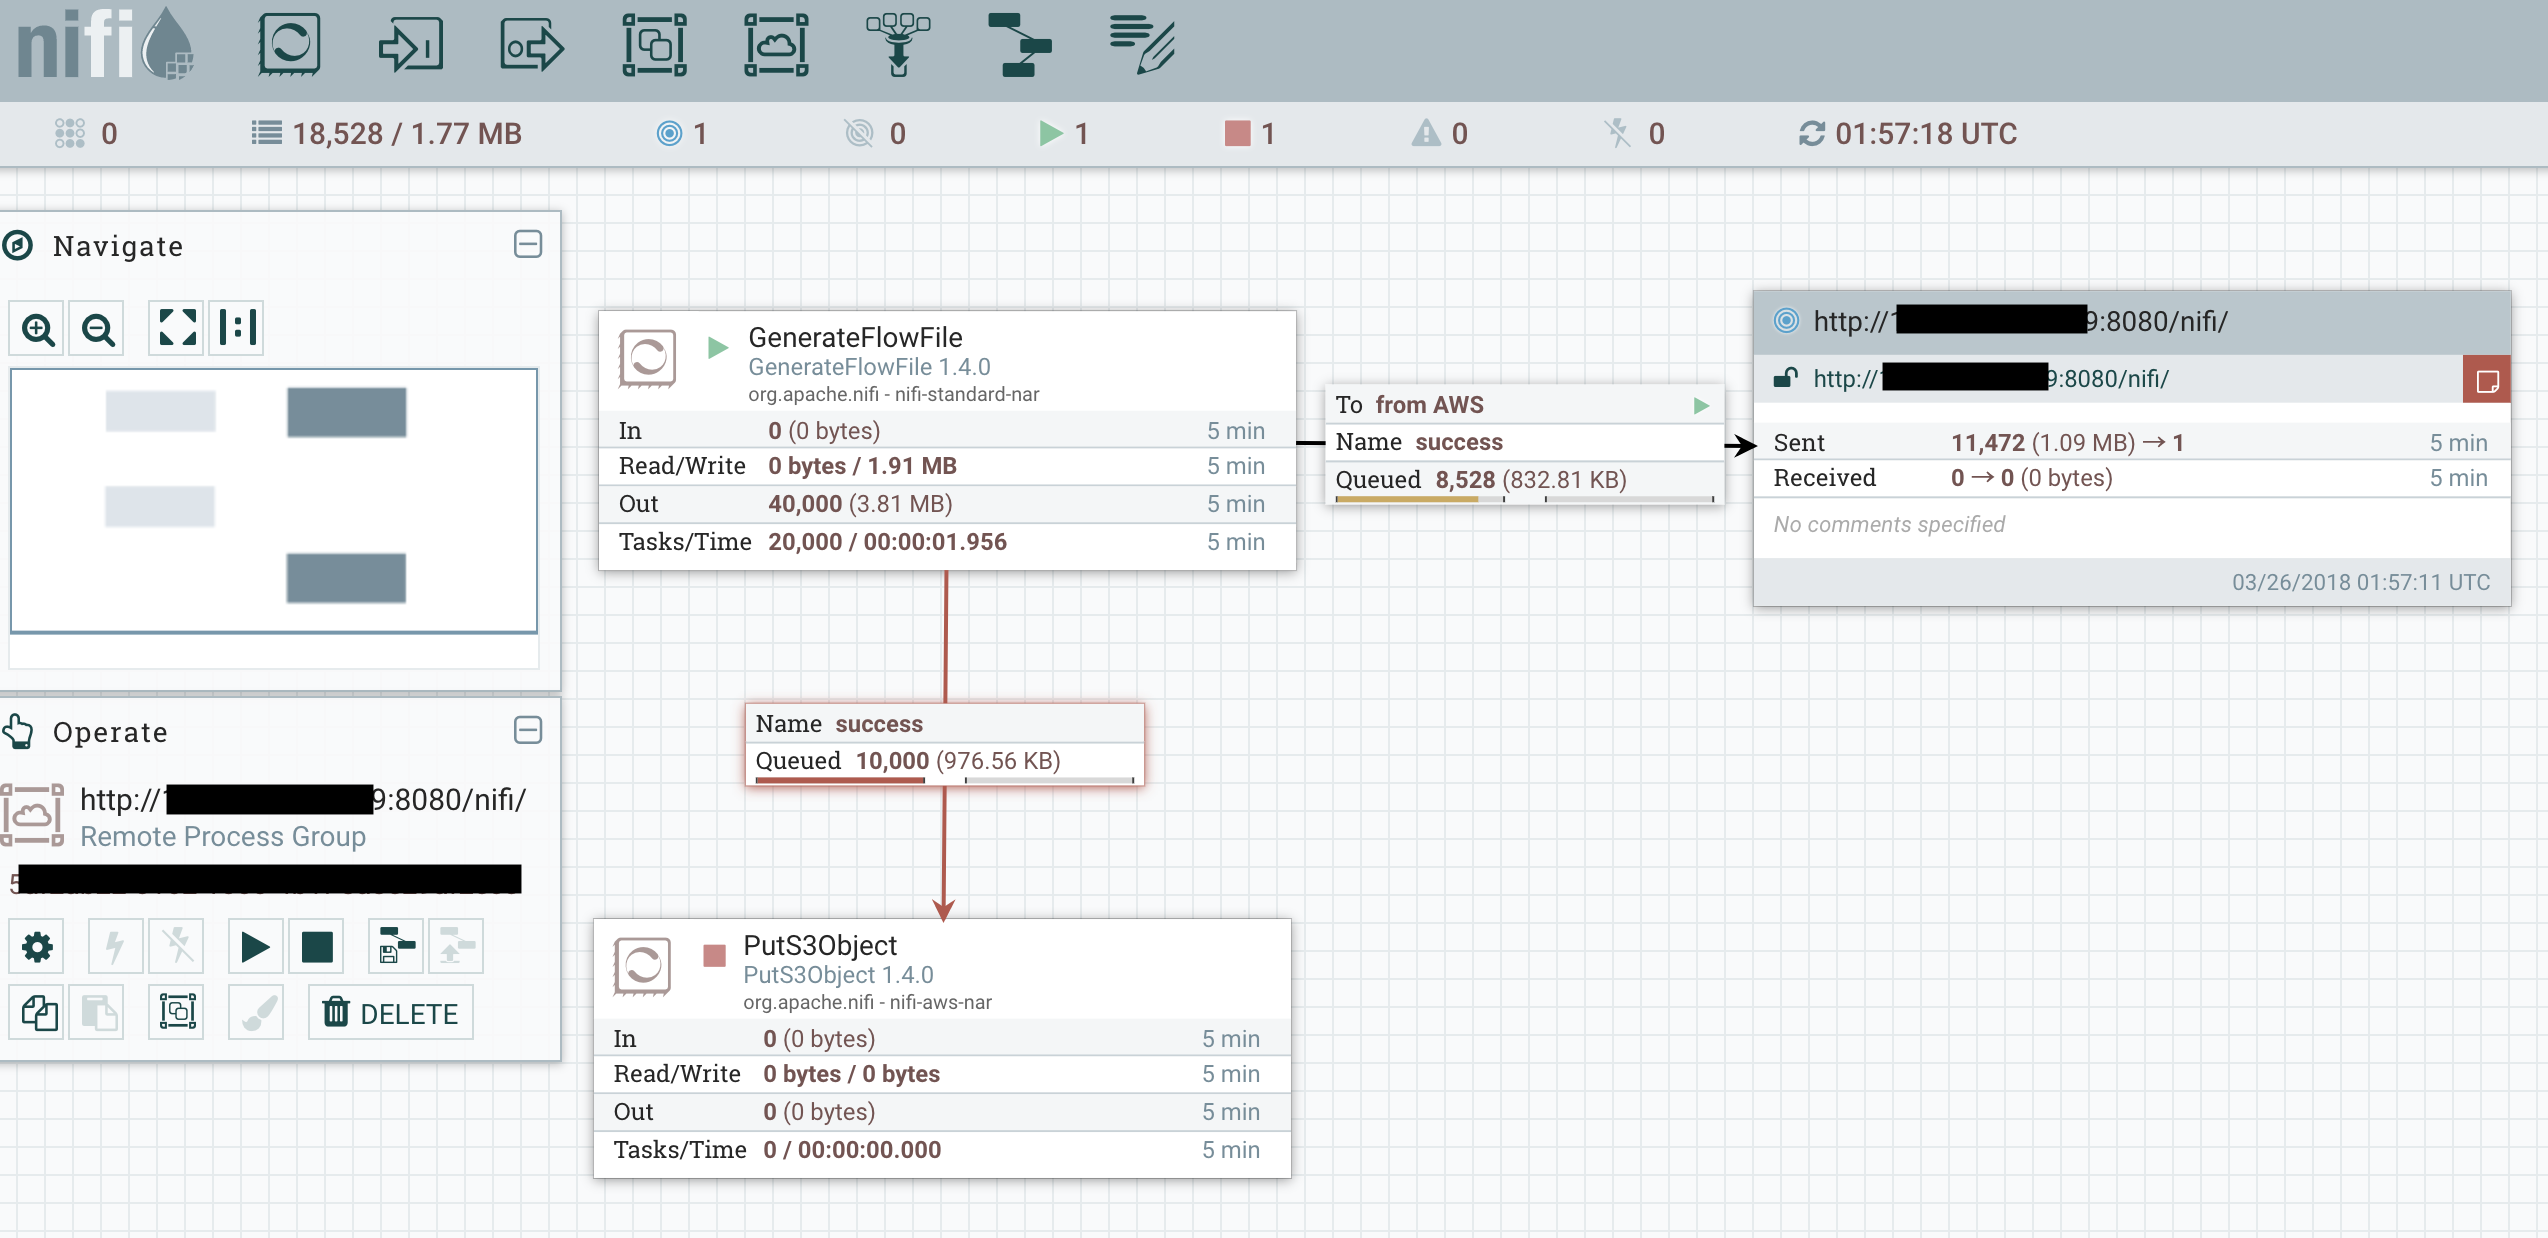
Task: Click the last refresh time 01:57:18 UTC
Action: [x=1926, y=133]
